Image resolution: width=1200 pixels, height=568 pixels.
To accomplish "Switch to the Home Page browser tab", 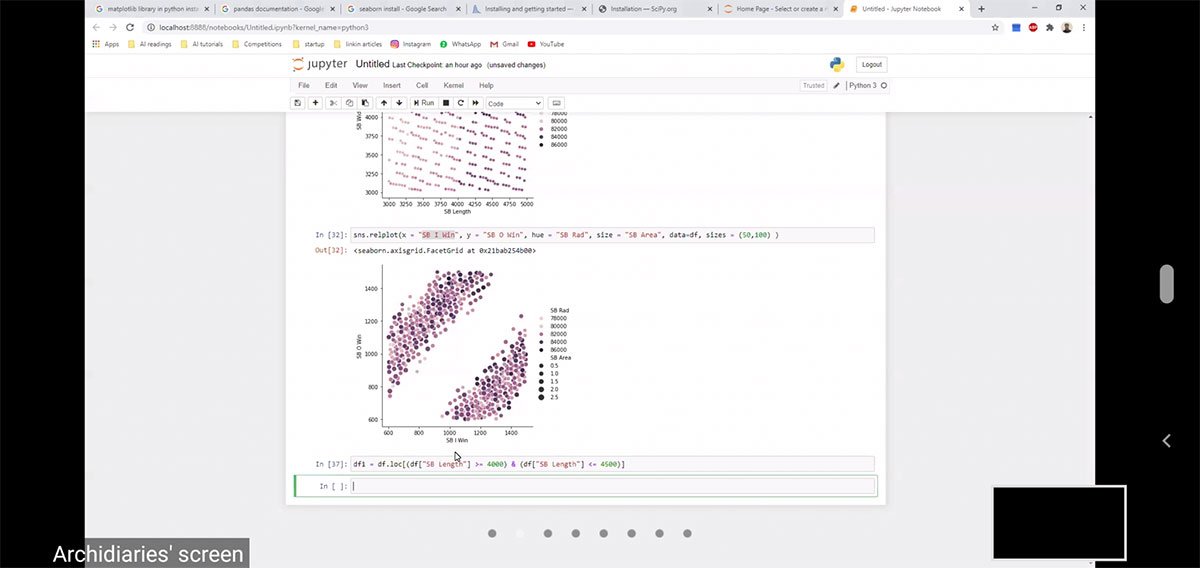I will 782,8.
